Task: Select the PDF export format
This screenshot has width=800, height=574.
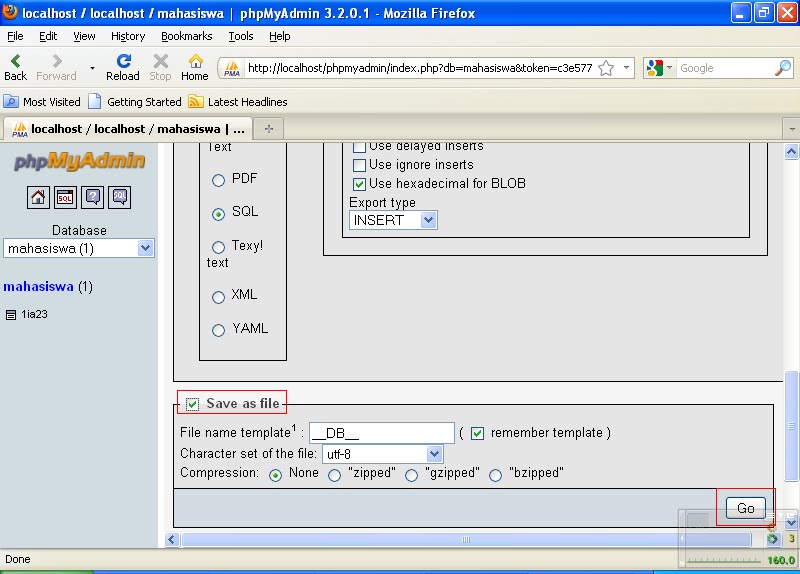Action: 218,180
